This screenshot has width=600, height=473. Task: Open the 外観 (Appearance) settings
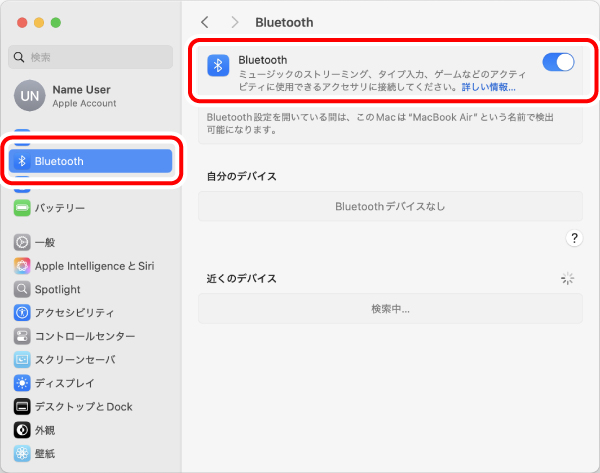tap(46, 430)
